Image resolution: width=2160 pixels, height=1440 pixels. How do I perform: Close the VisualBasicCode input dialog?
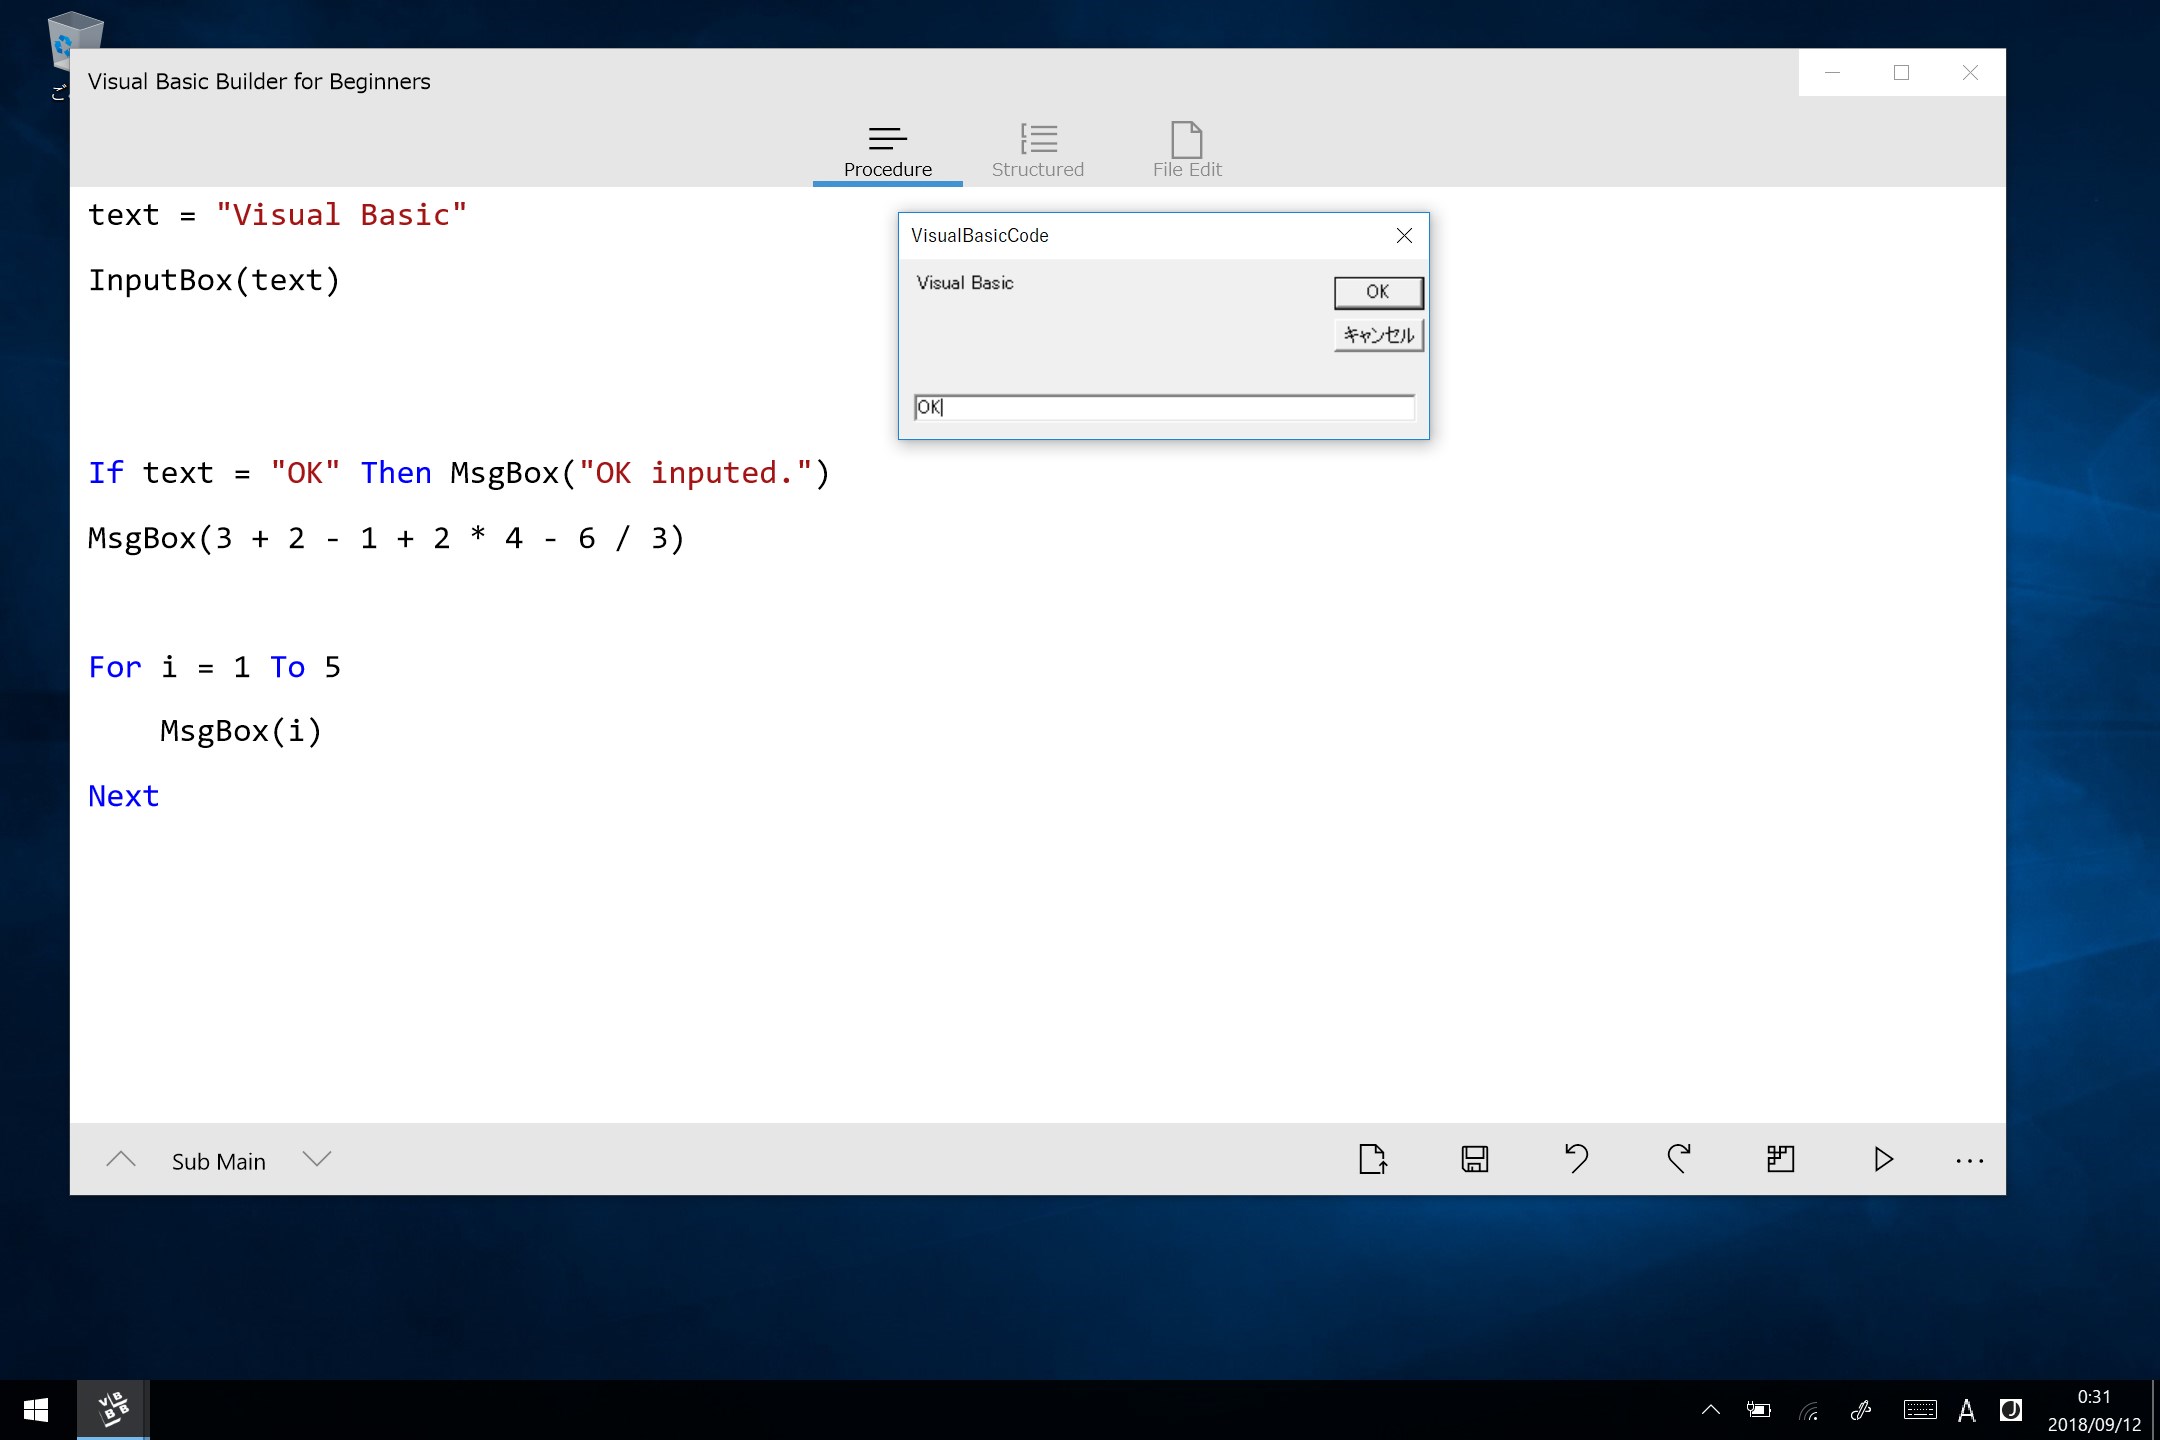tap(1404, 236)
